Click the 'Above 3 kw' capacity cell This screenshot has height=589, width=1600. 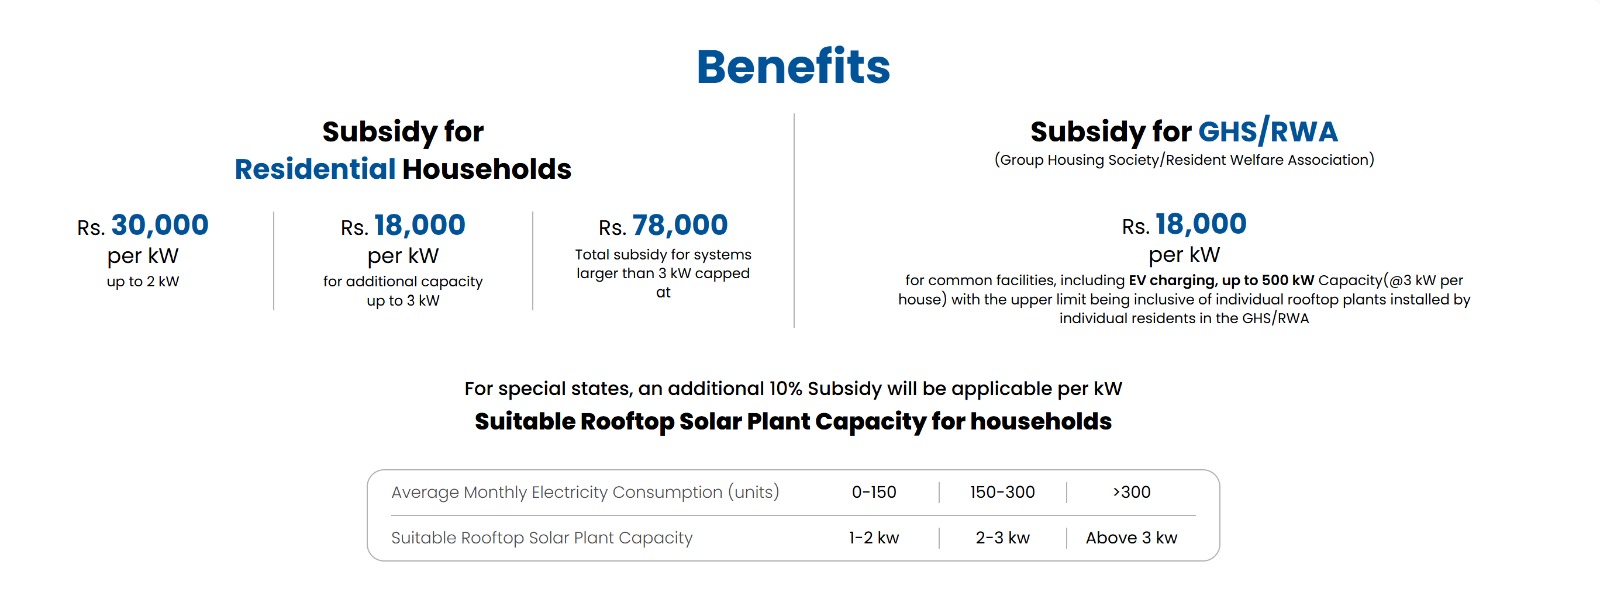pos(1131,538)
